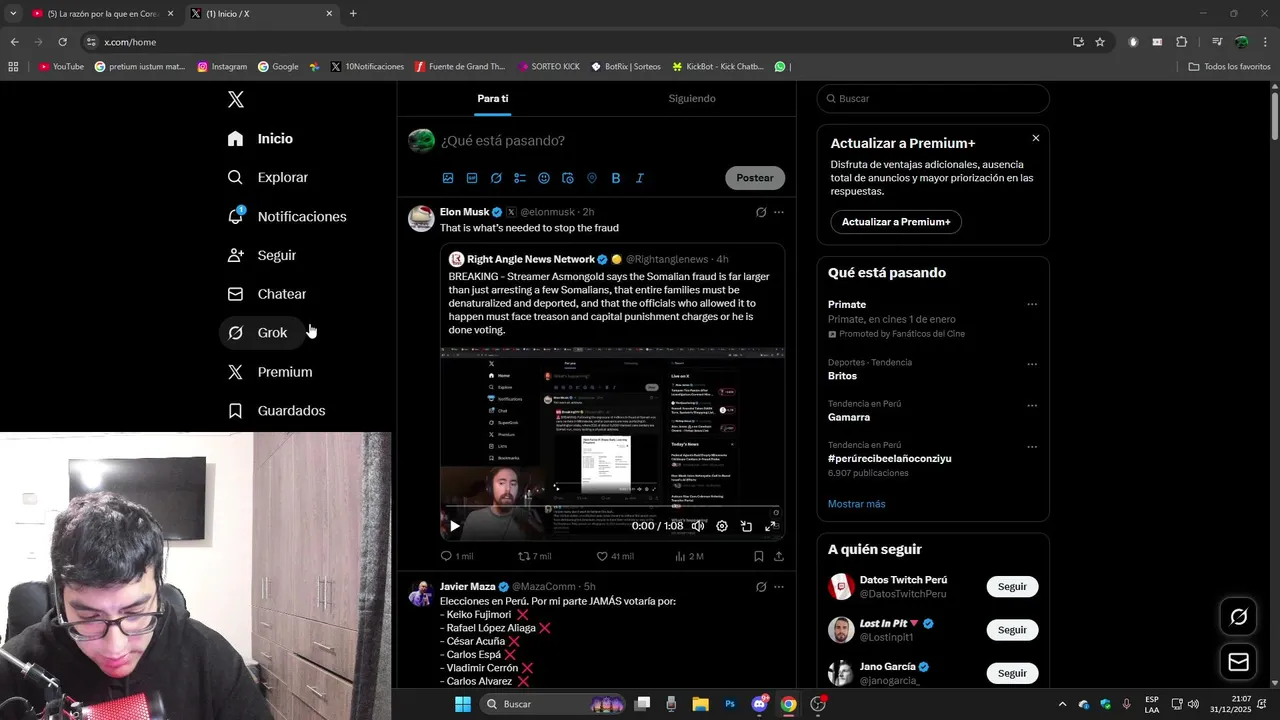
Task: Repost Elon Musk's post
Action: 534,556
